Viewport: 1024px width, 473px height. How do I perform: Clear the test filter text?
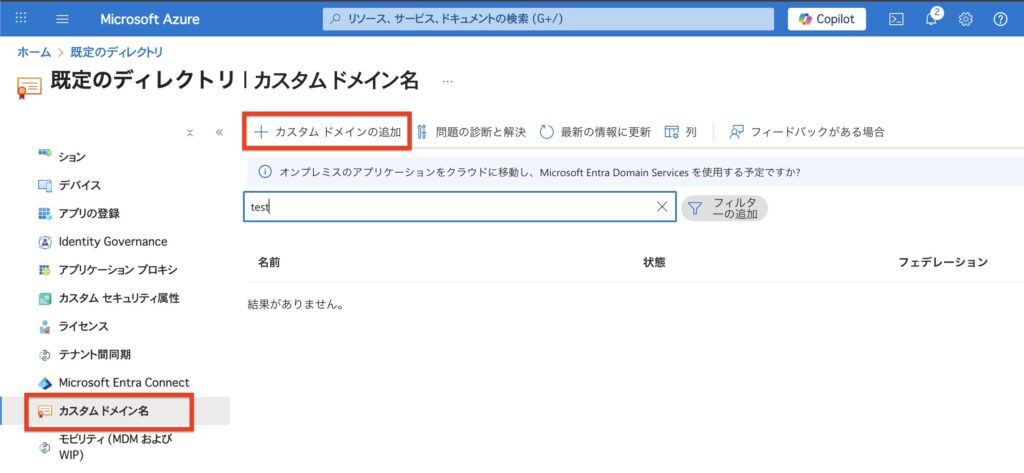pyautogui.click(x=662, y=206)
